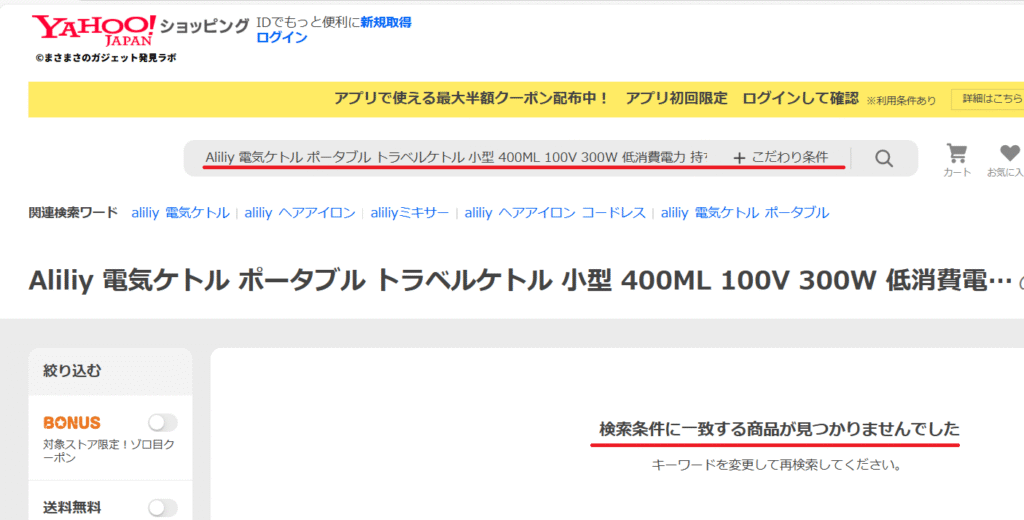Click the Yahoo! Japan logo
This screenshot has height=520, width=1024.
coord(93,29)
